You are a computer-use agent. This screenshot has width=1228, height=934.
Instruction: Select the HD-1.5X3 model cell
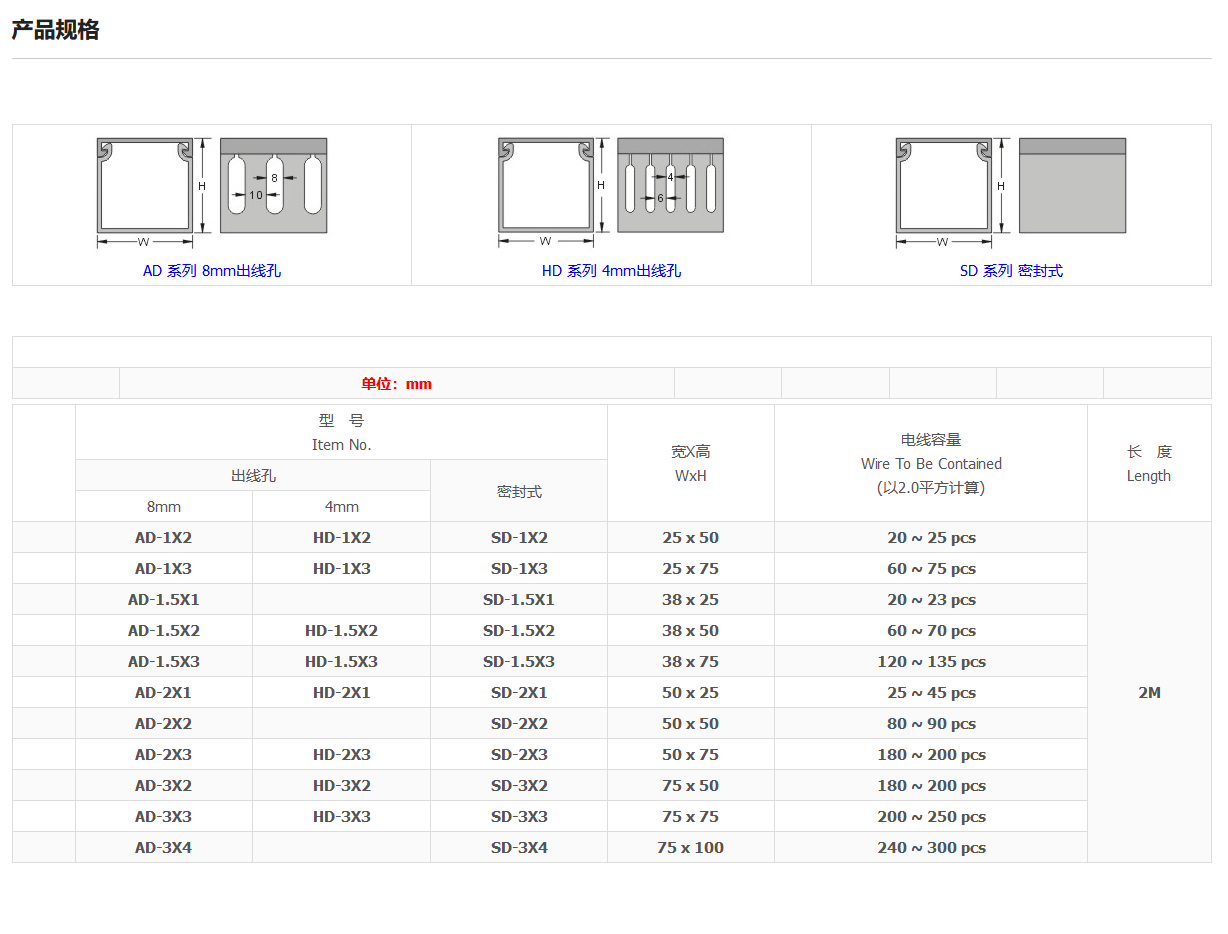pos(341,662)
